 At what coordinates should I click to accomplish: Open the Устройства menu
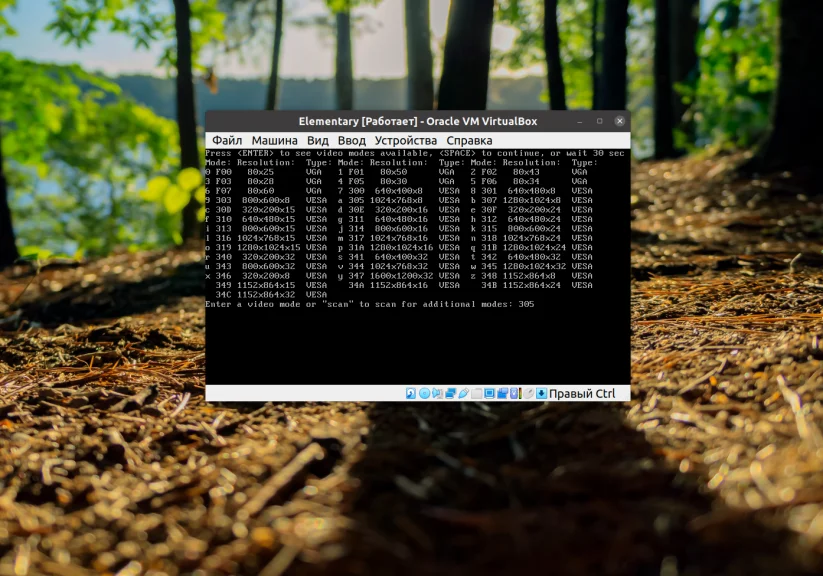pyautogui.click(x=406, y=140)
